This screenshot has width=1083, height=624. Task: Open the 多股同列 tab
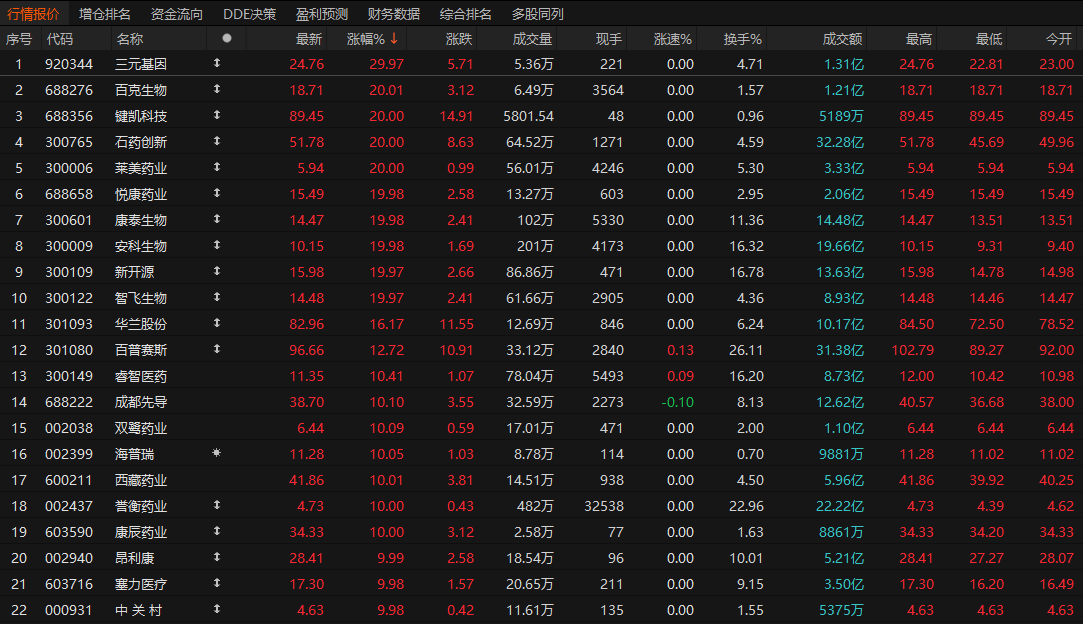537,14
